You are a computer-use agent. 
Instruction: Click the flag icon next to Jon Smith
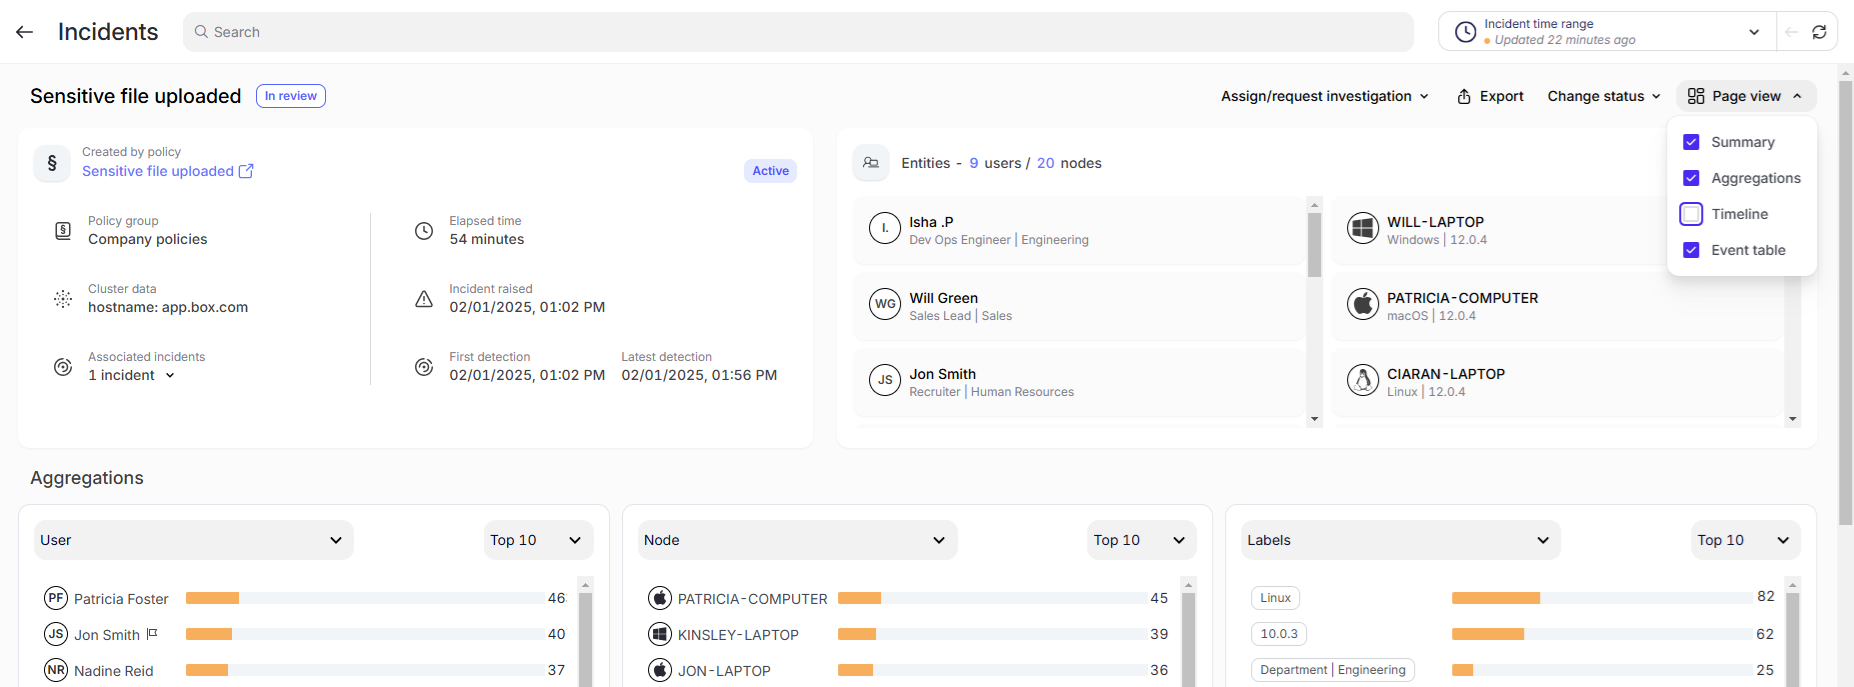(x=152, y=634)
